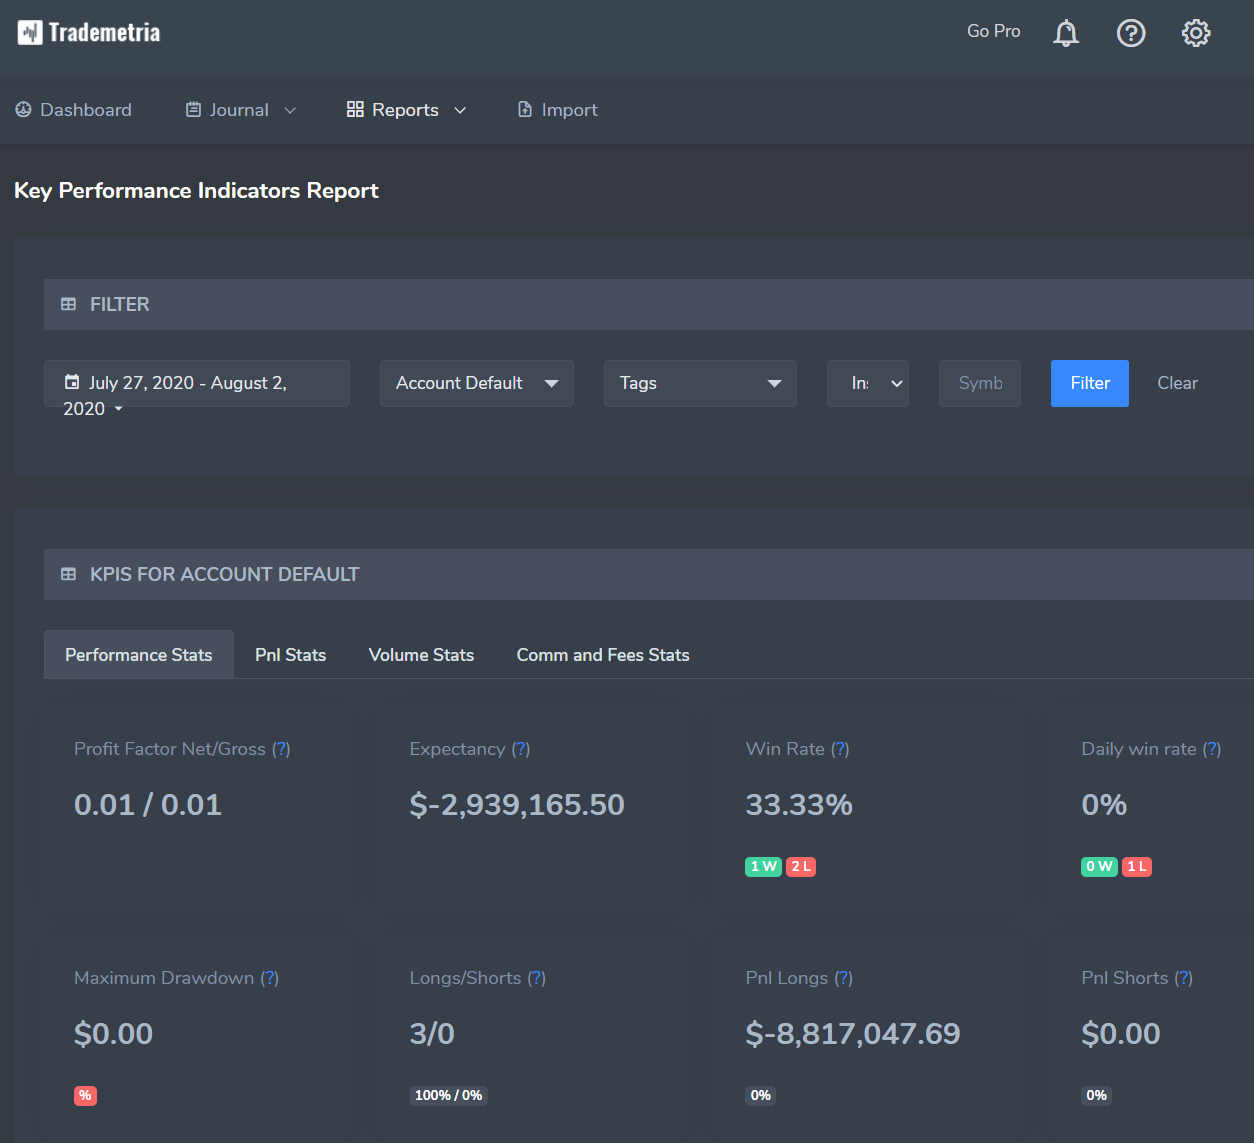Click help (?) next to Longs/Shorts
1254x1143 pixels.
(537, 978)
